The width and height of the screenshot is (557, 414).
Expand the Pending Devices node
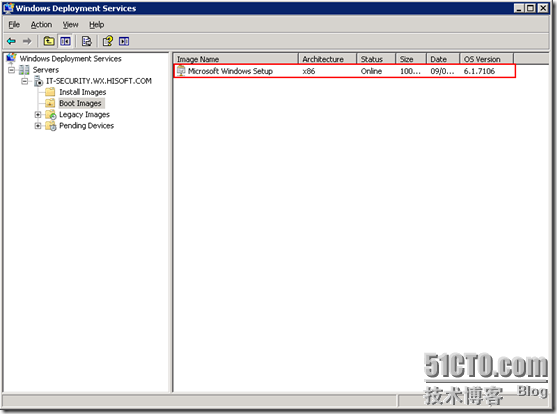click(x=38, y=126)
